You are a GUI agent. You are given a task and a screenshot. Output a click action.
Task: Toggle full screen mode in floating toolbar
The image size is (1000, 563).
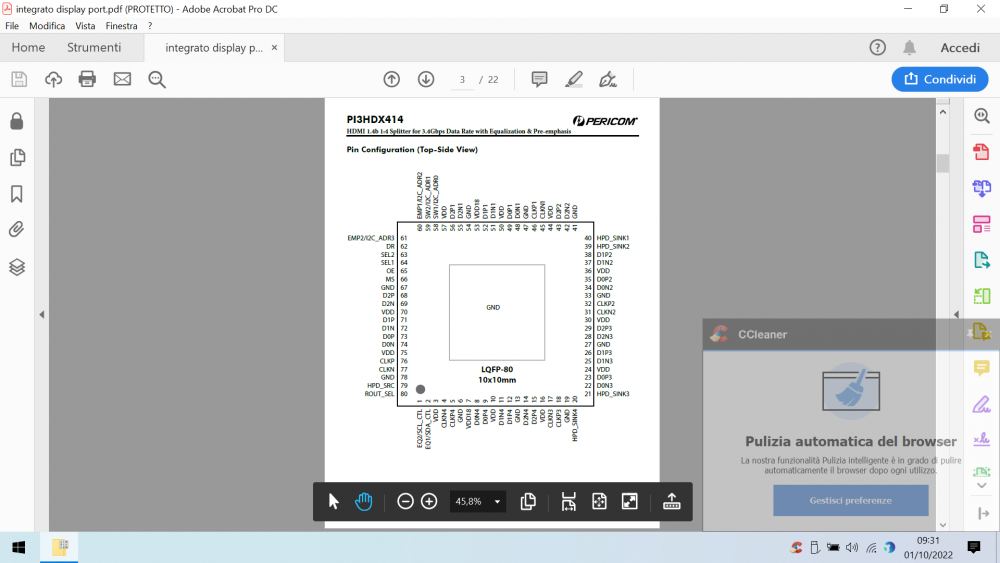(x=630, y=501)
